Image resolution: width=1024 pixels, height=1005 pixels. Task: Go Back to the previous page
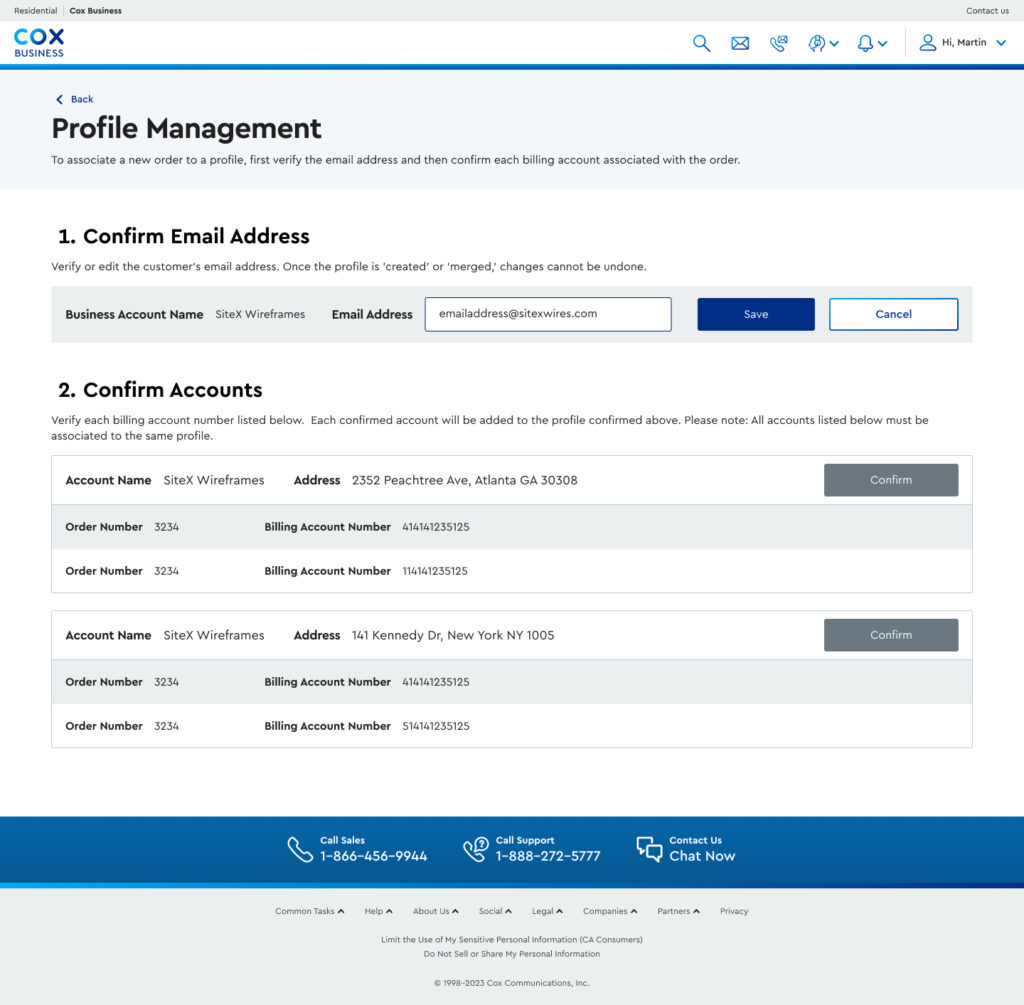75,99
